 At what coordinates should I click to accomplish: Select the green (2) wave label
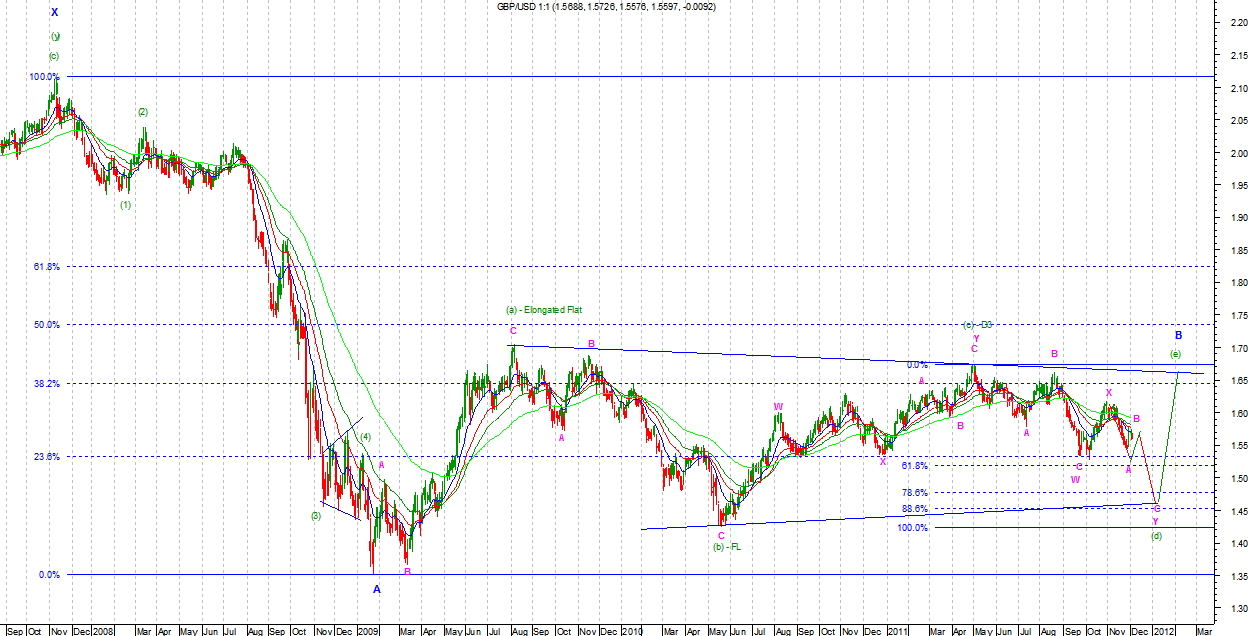[x=143, y=112]
